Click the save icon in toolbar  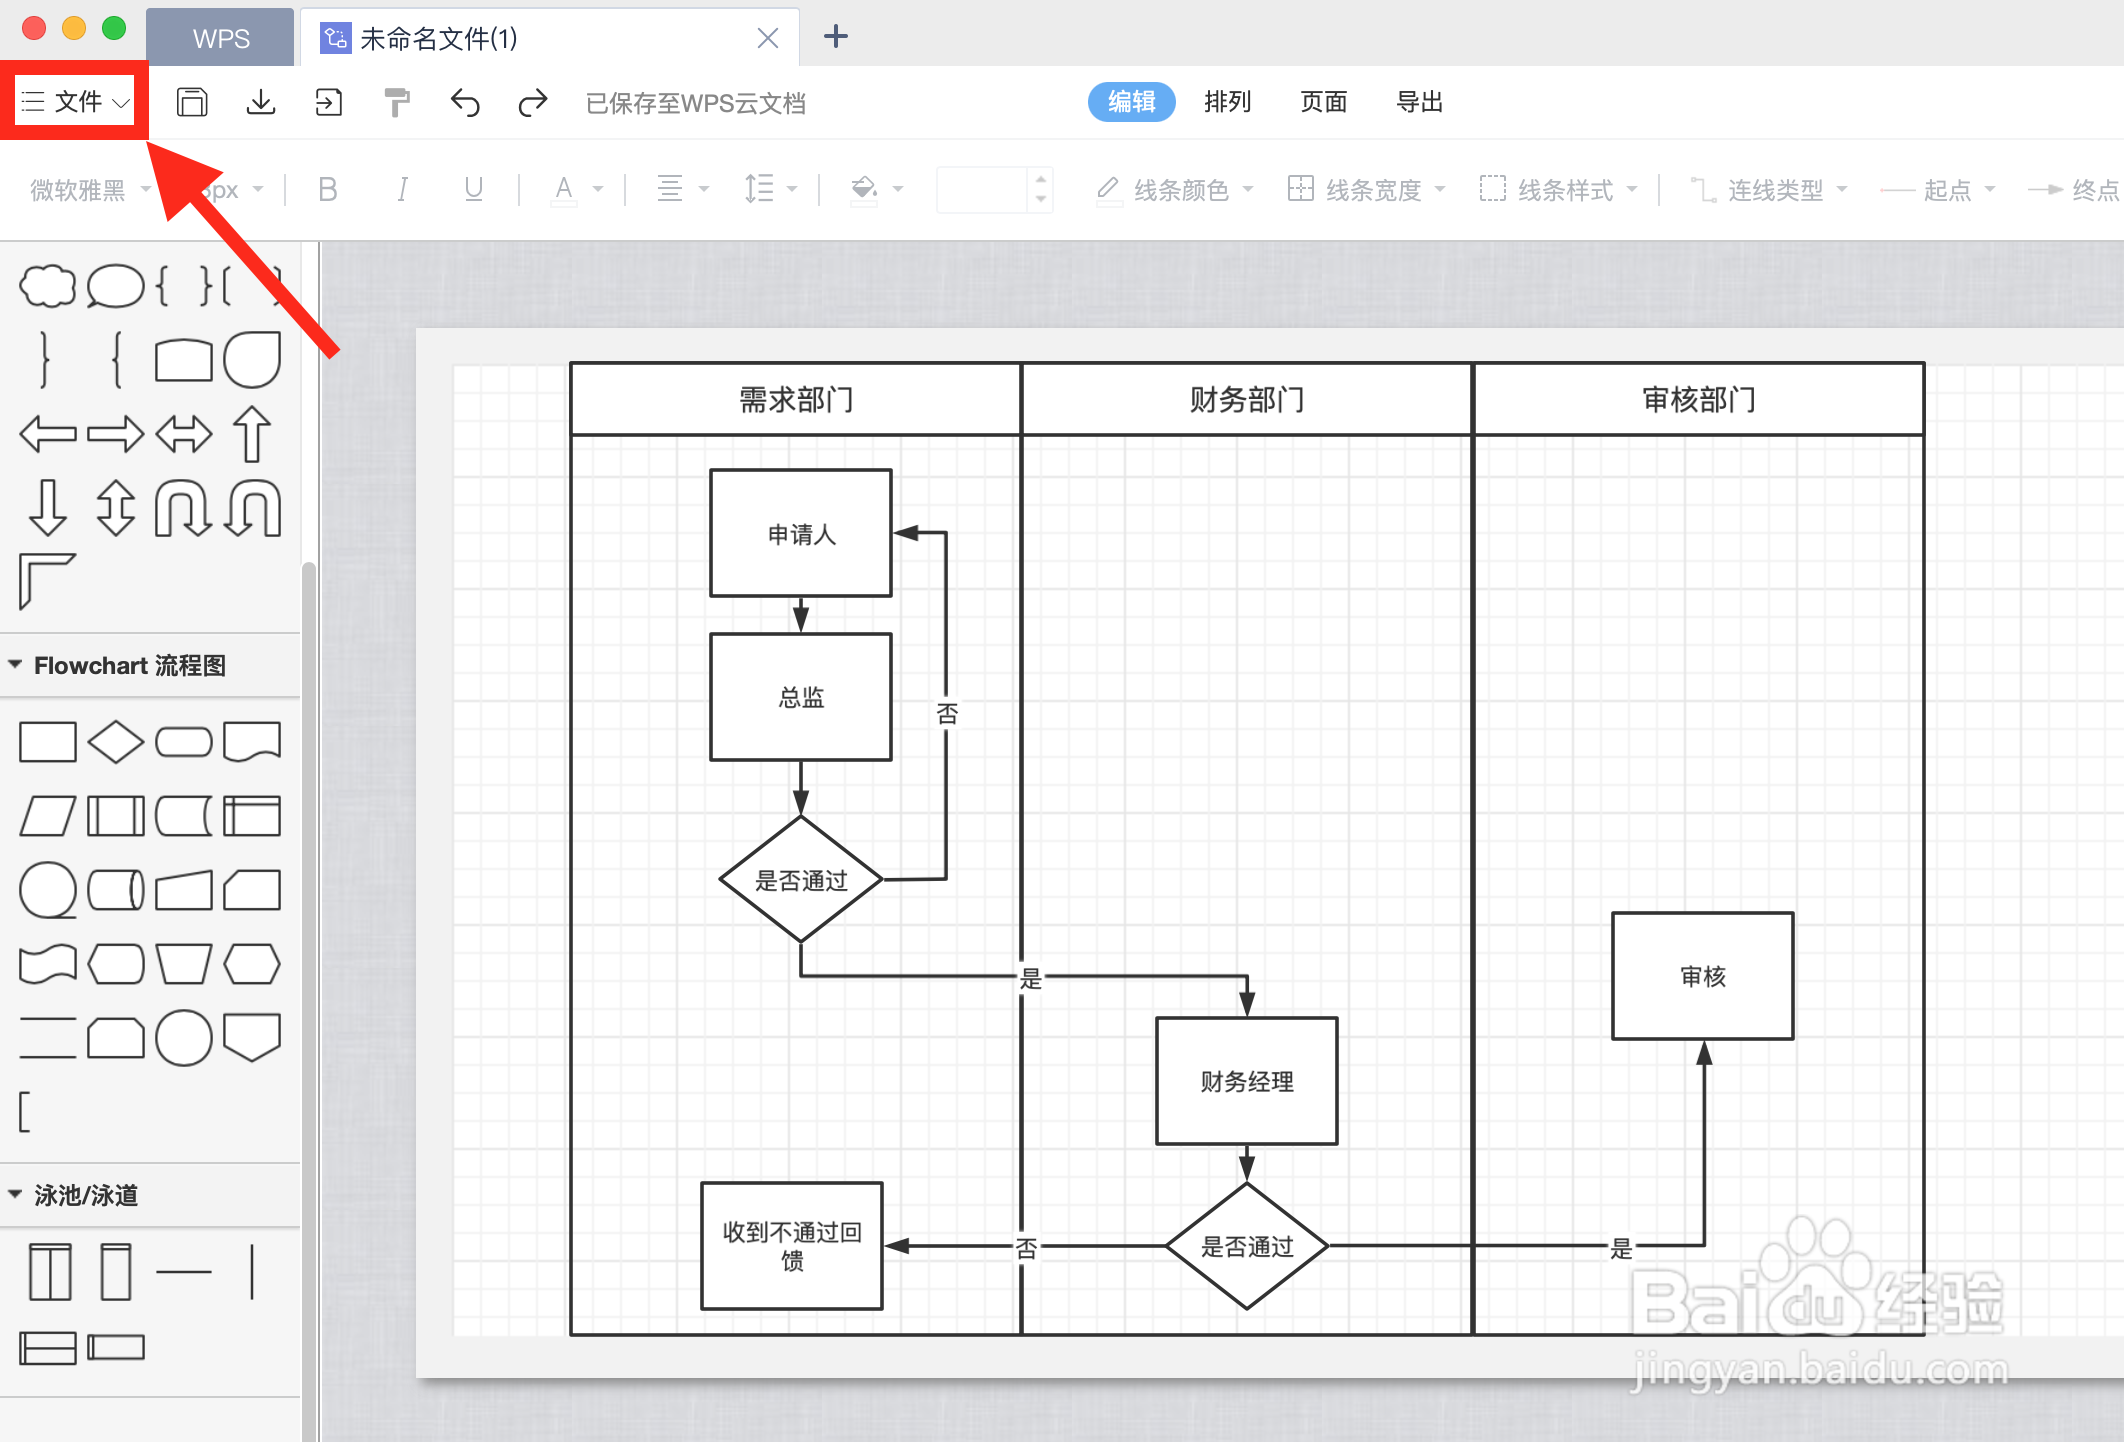(x=192, y=102)
